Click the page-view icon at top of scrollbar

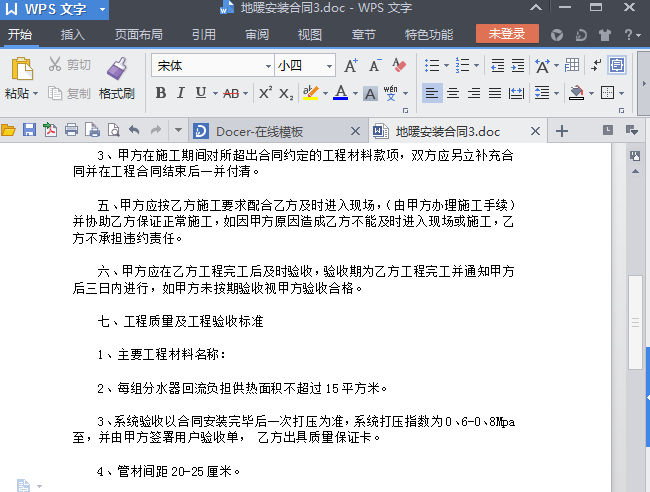(635, 156)
